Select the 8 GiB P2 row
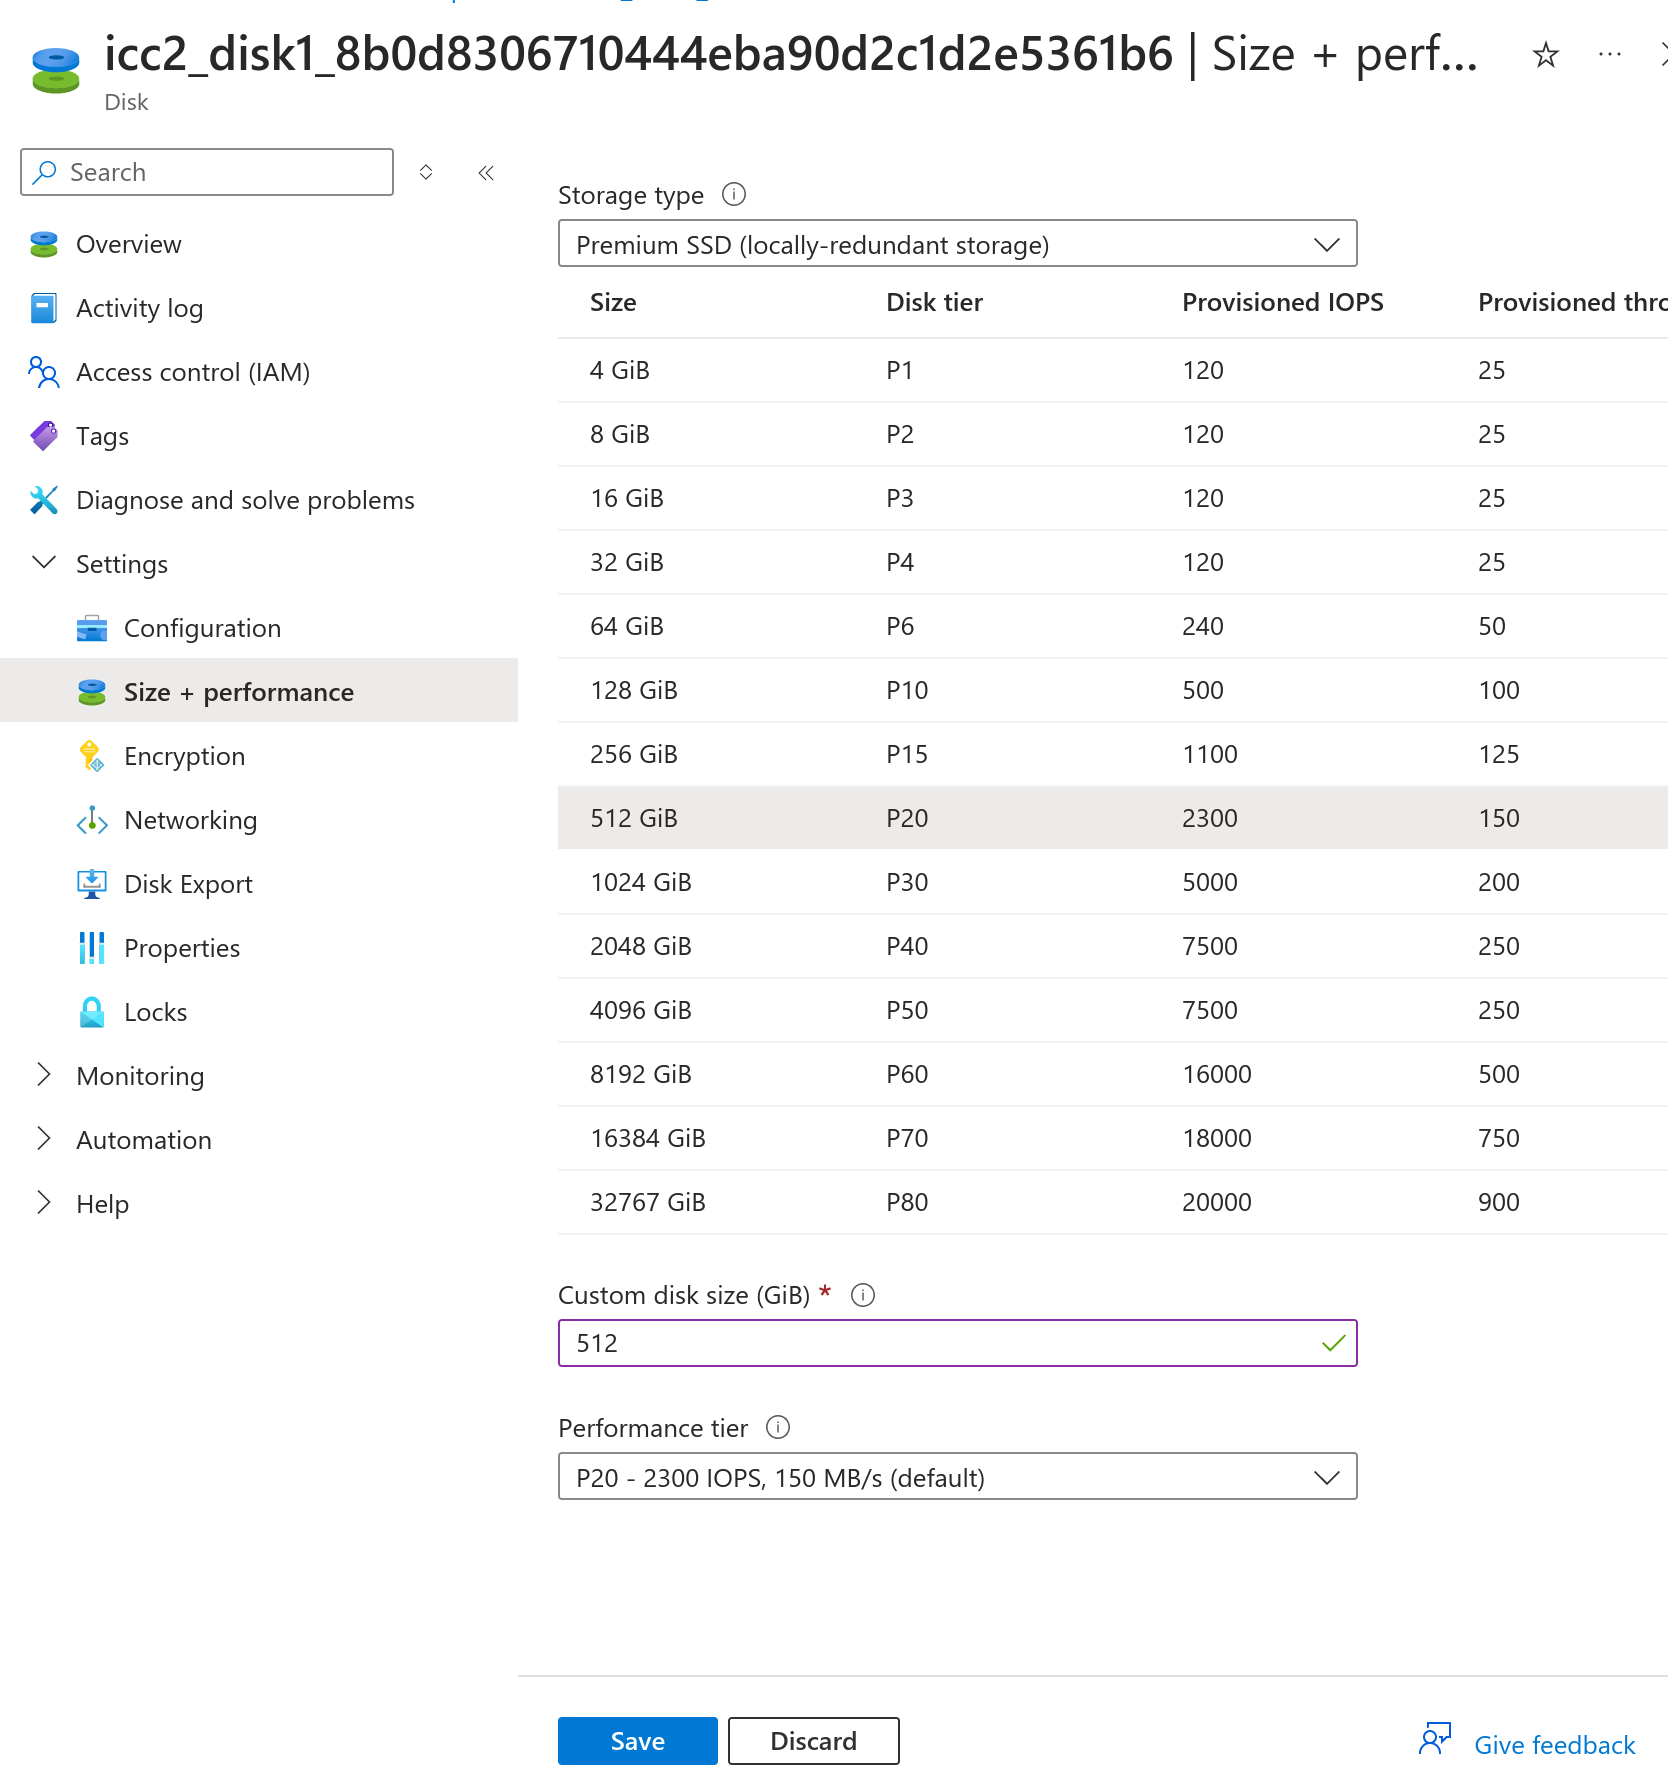Viewport: 1668px width, 1782px height. (1113, 434)
